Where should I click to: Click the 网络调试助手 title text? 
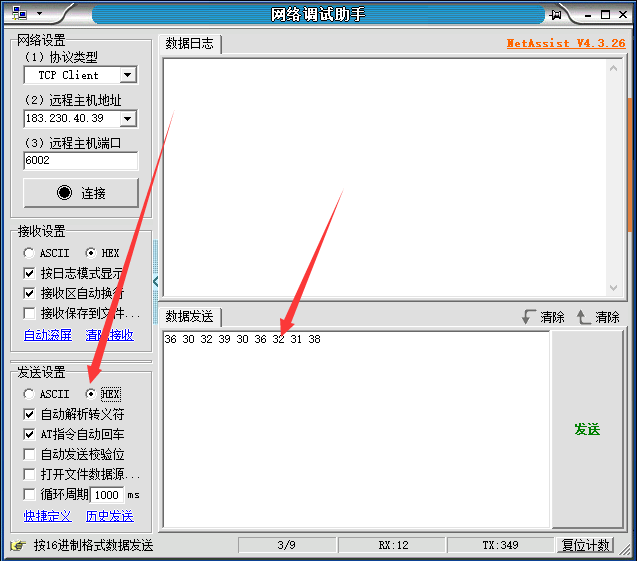tap(318, 15)
